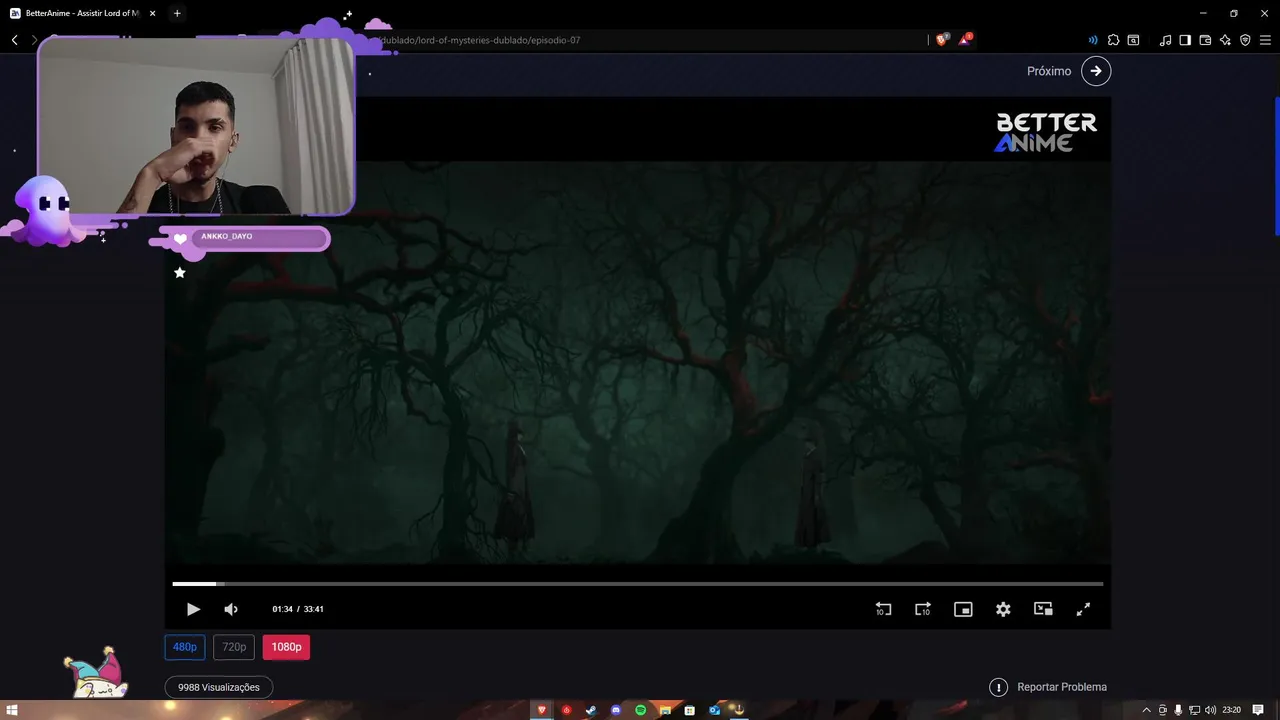Report a problem with the video
This screenshot has width=1280, height=720.
click(1048, 687)
